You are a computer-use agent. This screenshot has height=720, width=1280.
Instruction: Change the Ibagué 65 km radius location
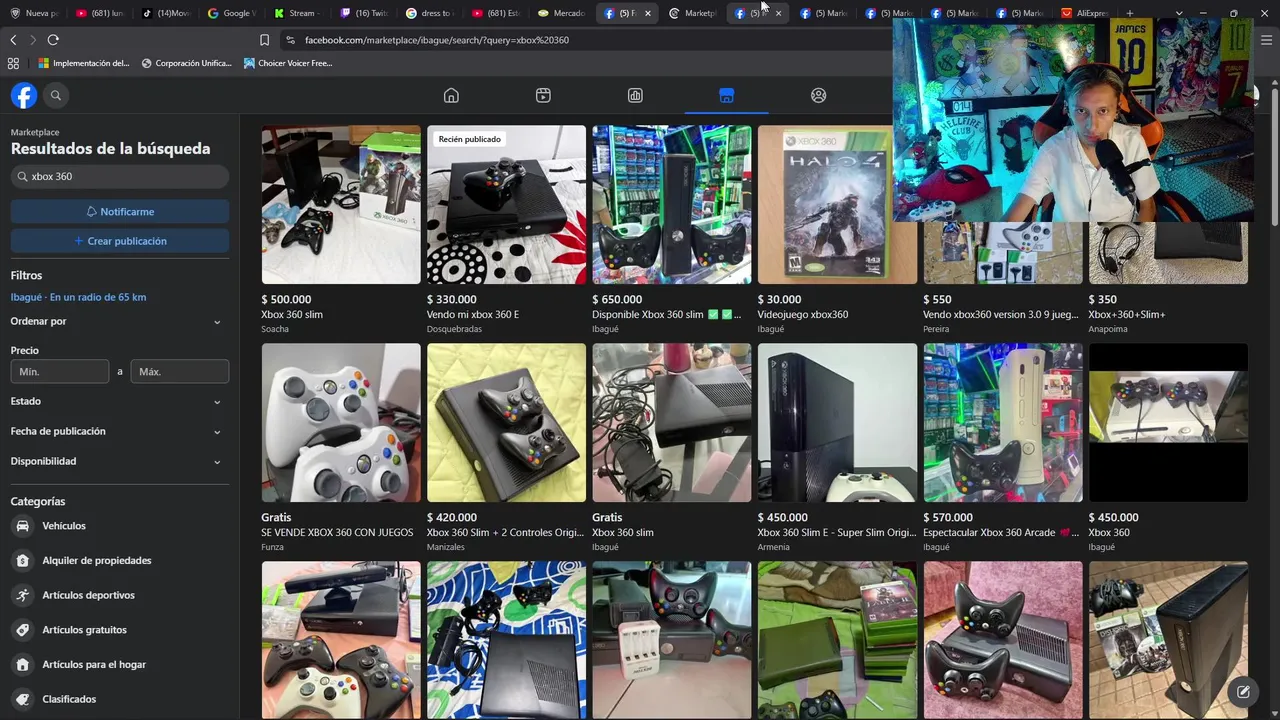pyautogui.click(x=78, y=297)
